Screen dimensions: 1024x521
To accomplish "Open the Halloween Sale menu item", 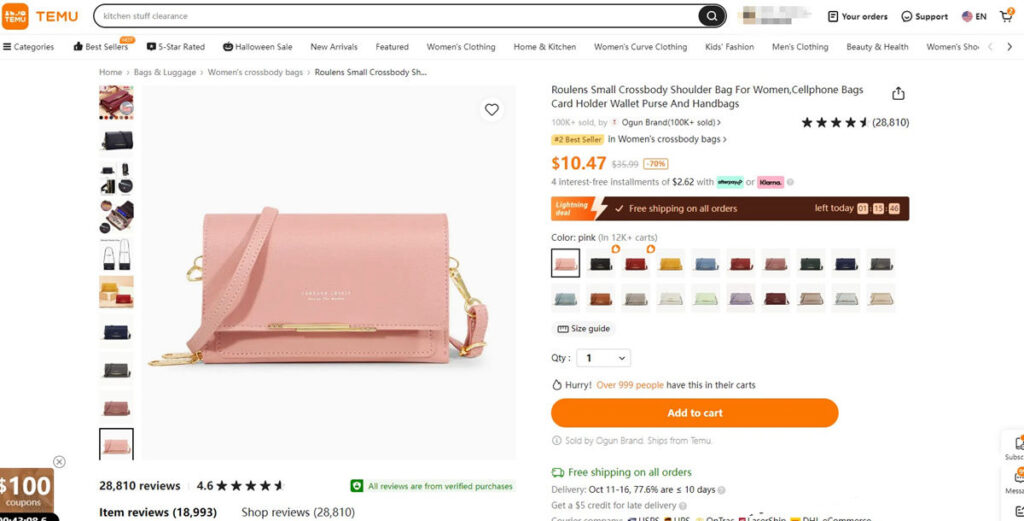I will [257, 47].
